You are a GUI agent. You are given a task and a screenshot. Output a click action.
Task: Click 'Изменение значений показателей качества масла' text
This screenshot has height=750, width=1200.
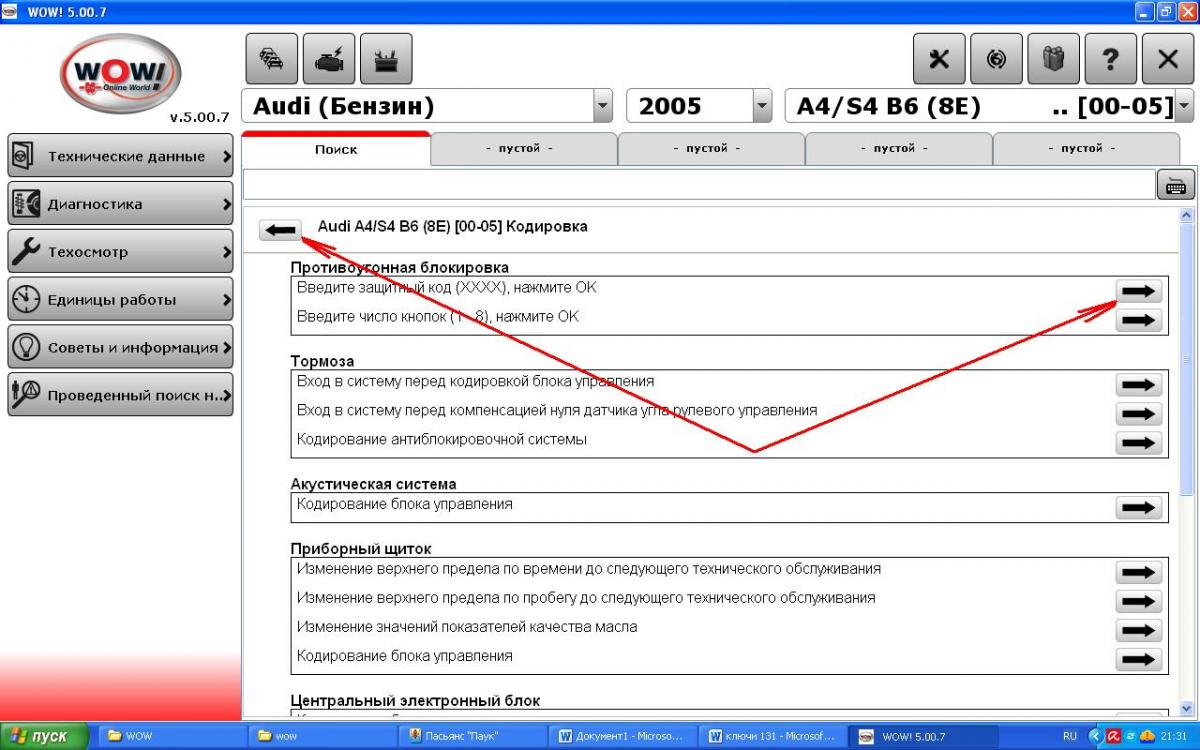pos(467,627)
